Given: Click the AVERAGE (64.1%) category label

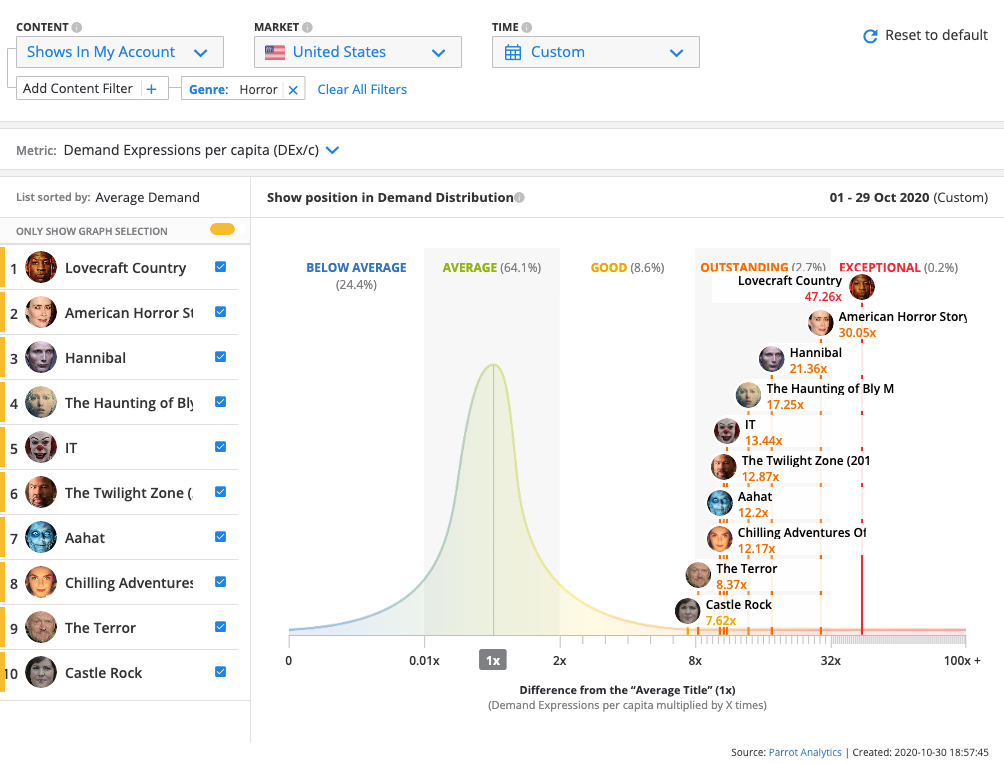Looking at the screenshot, I should pos(492,268).
